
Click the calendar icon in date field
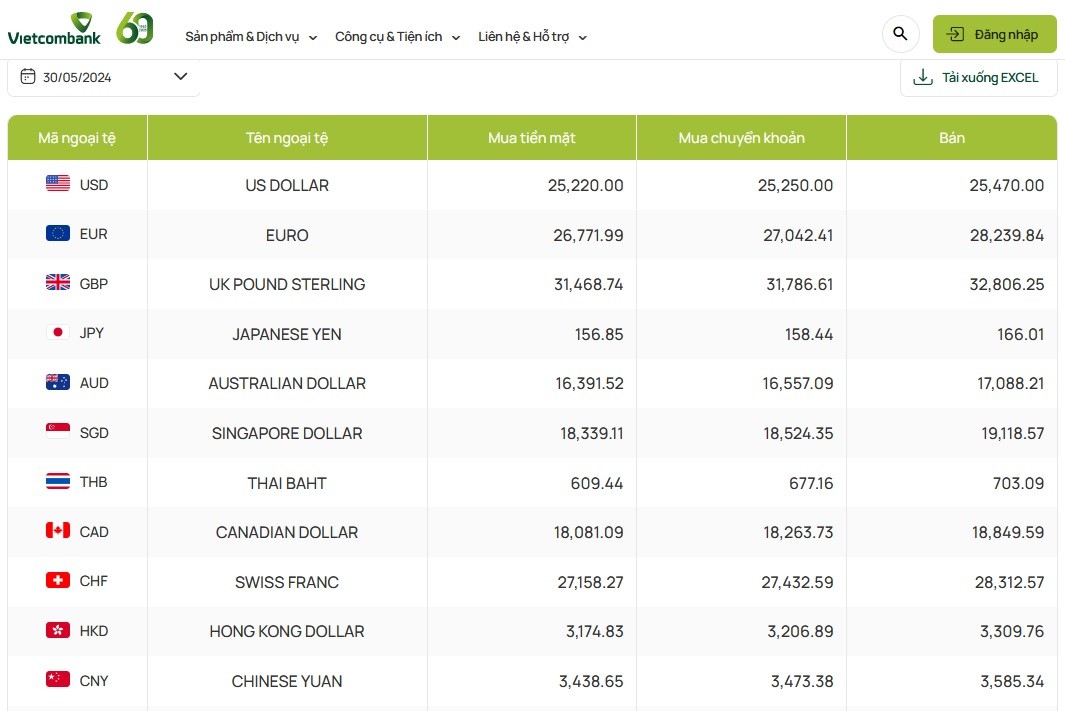click(x=28, y=77)
